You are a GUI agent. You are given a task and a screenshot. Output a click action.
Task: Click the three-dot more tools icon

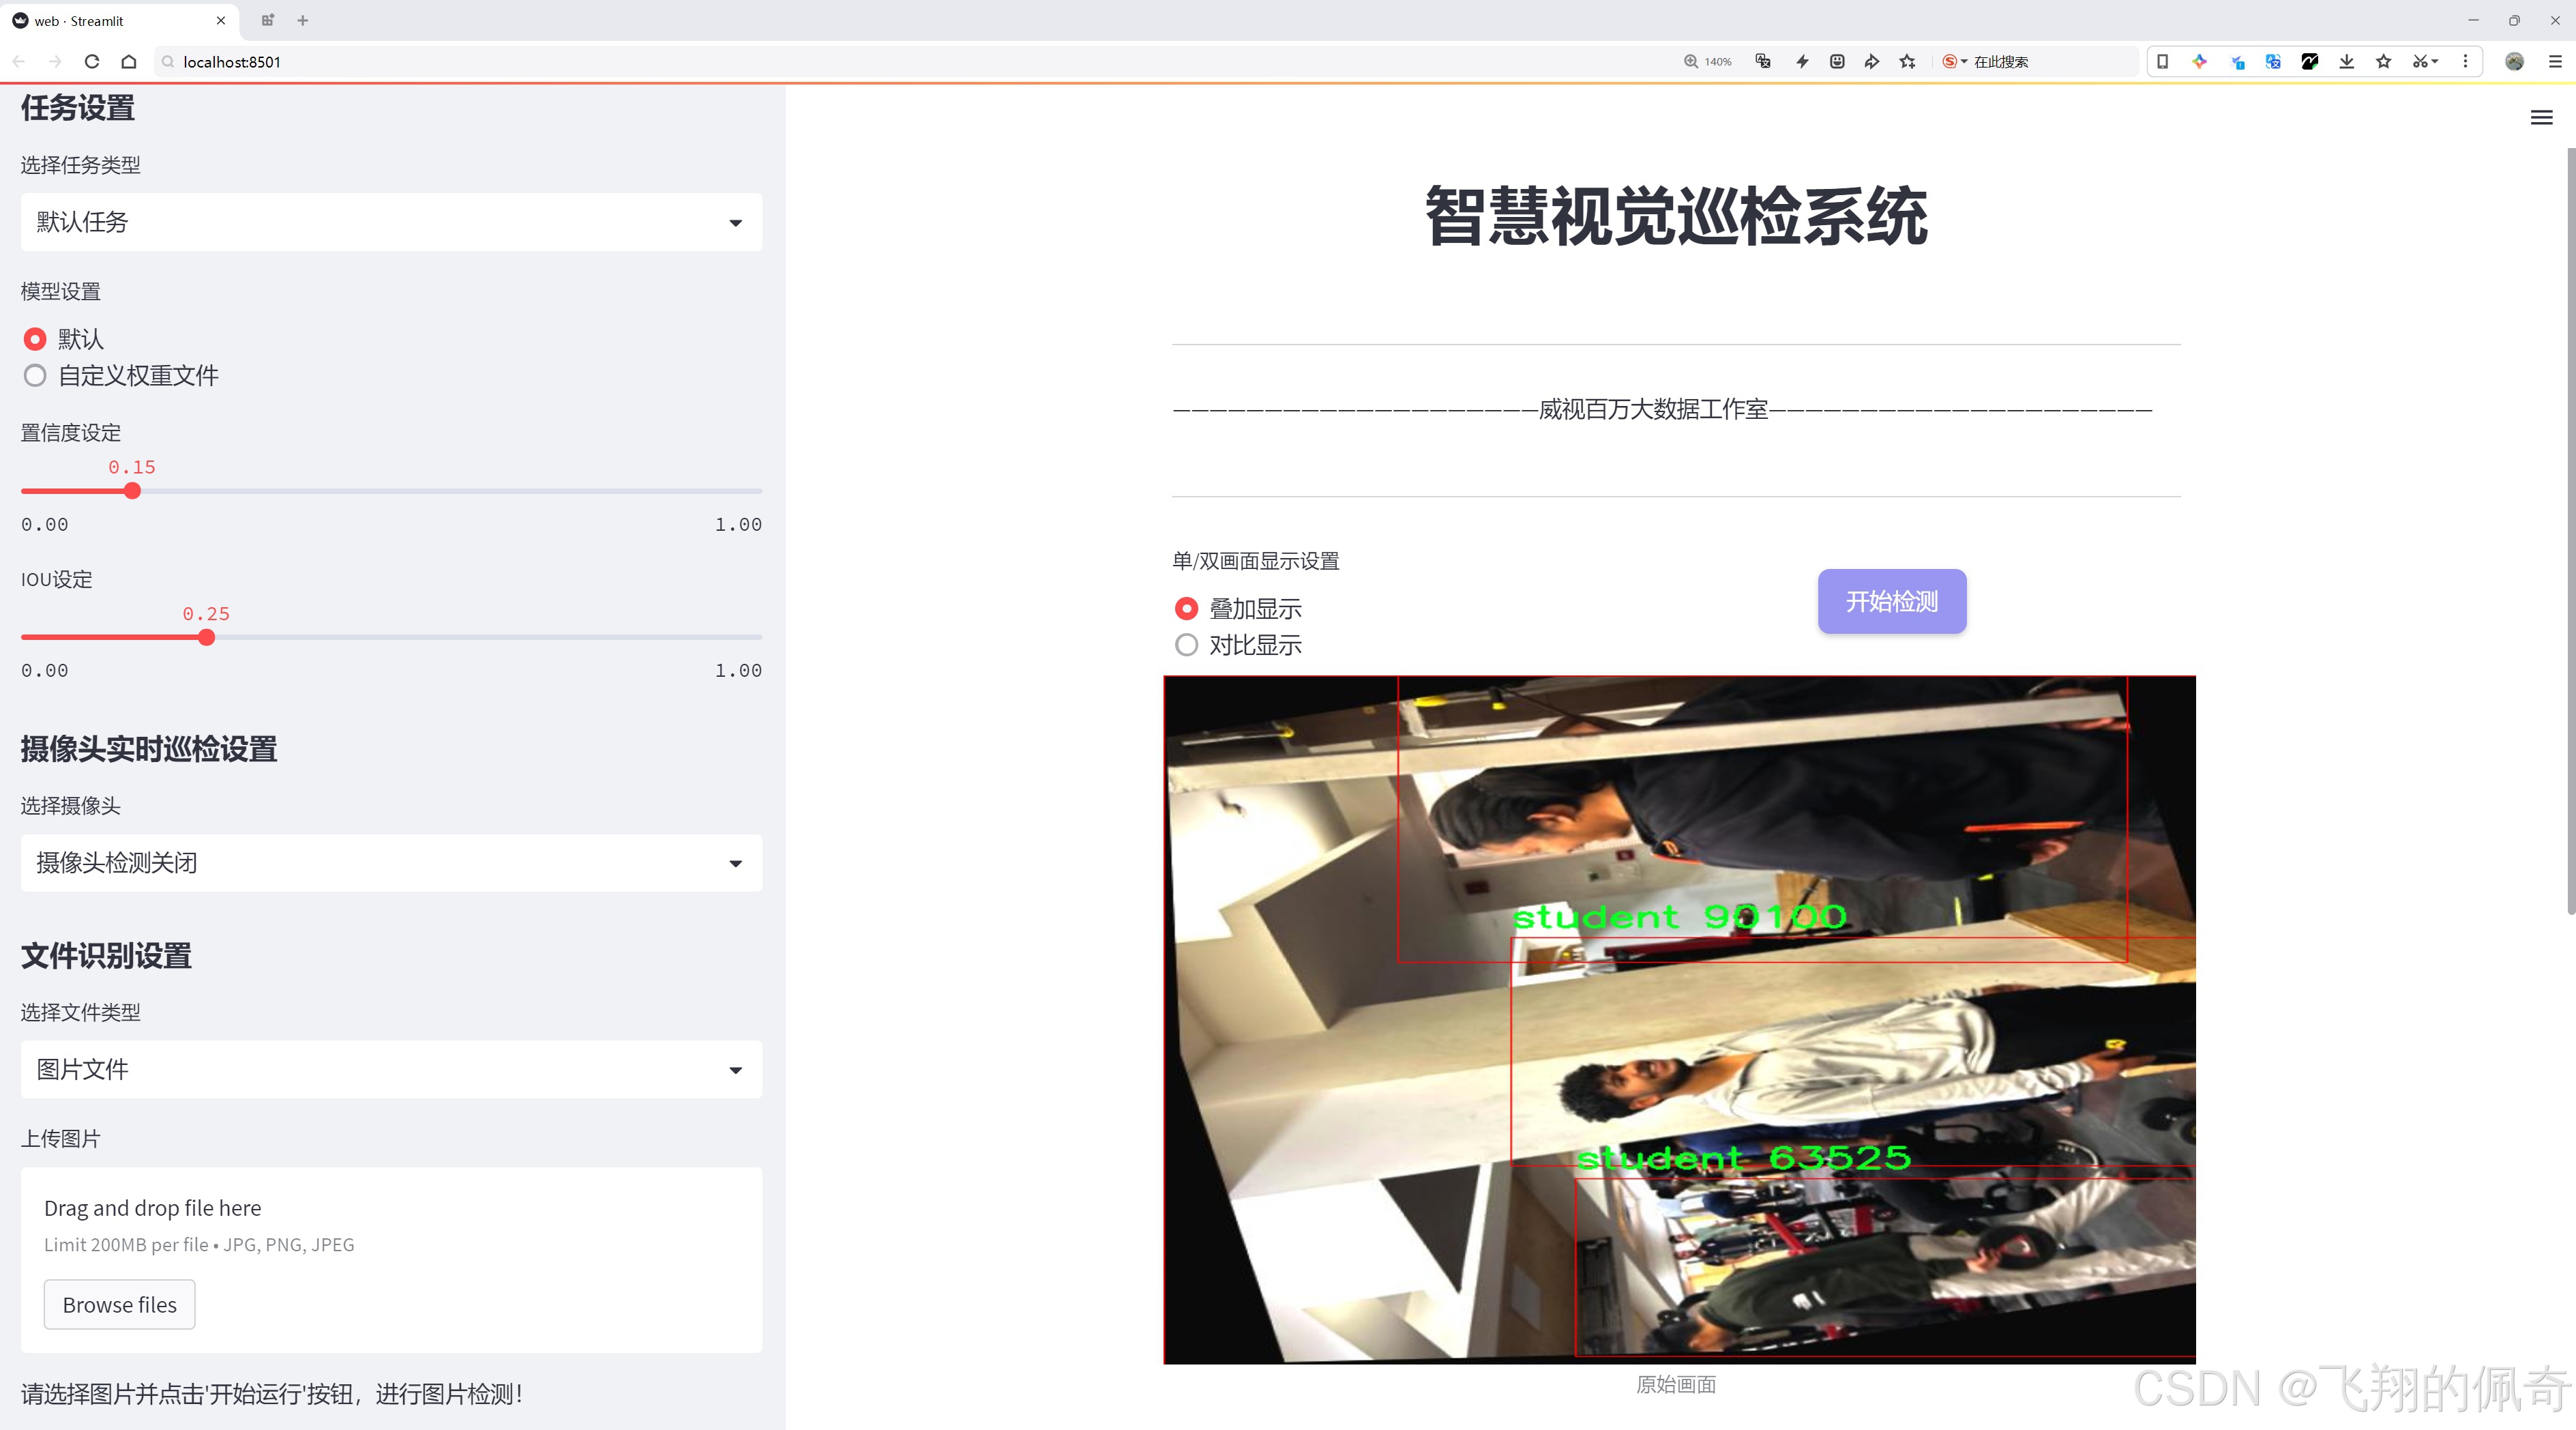click(2465, 62)
